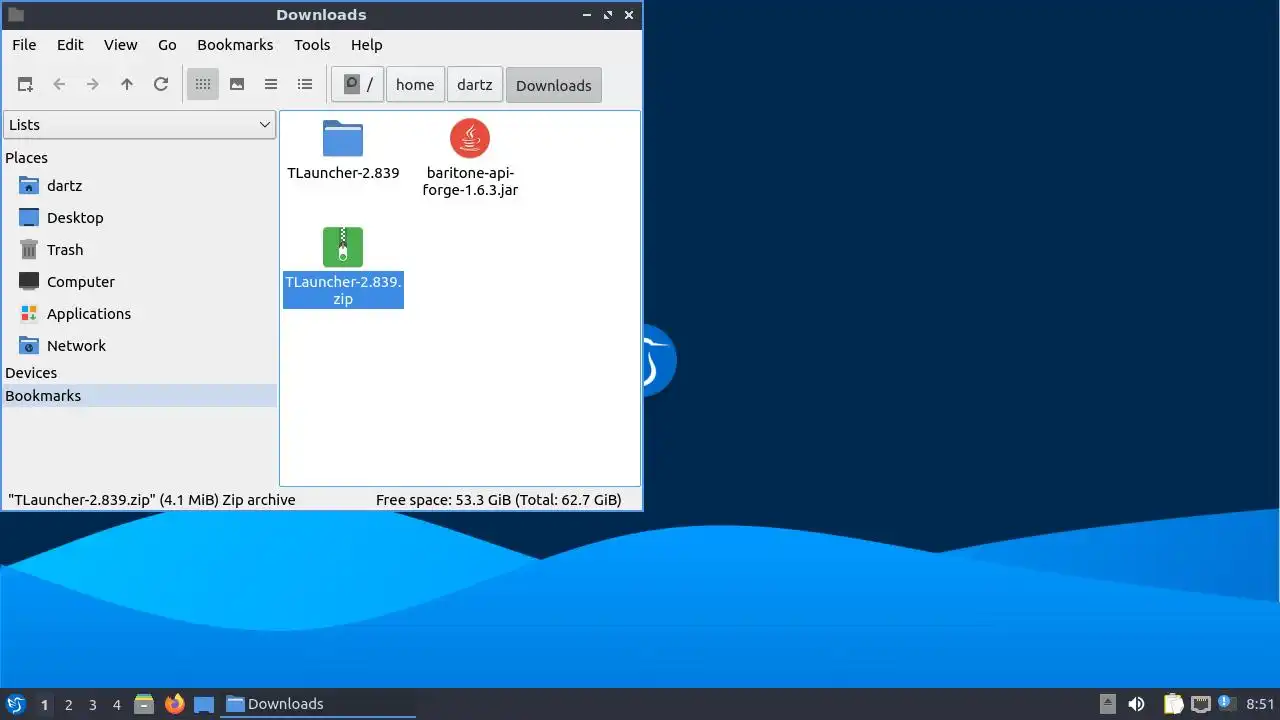Switch to virtual desktop 3
1280x720 pixels.
click(x=92, y=705)
